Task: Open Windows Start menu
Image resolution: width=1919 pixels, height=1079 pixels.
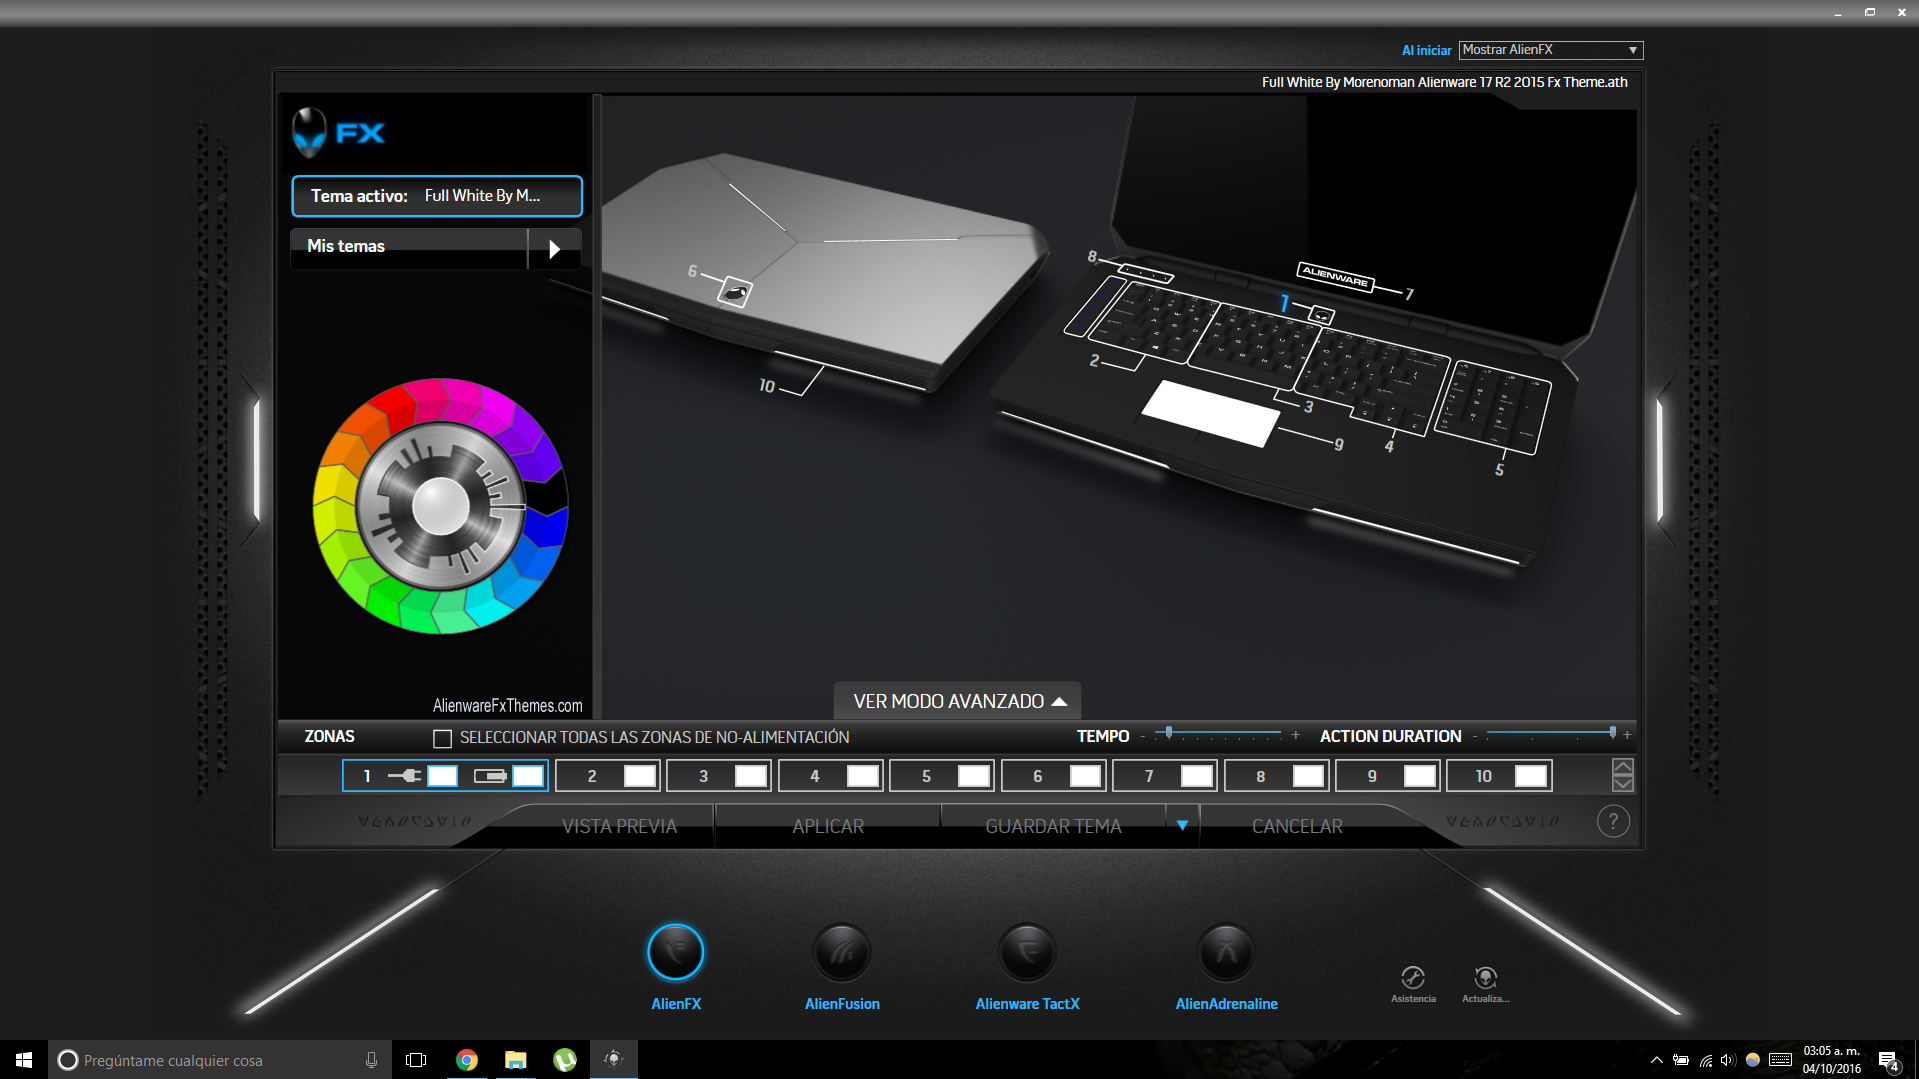Action: click(x=24, y=1060)
